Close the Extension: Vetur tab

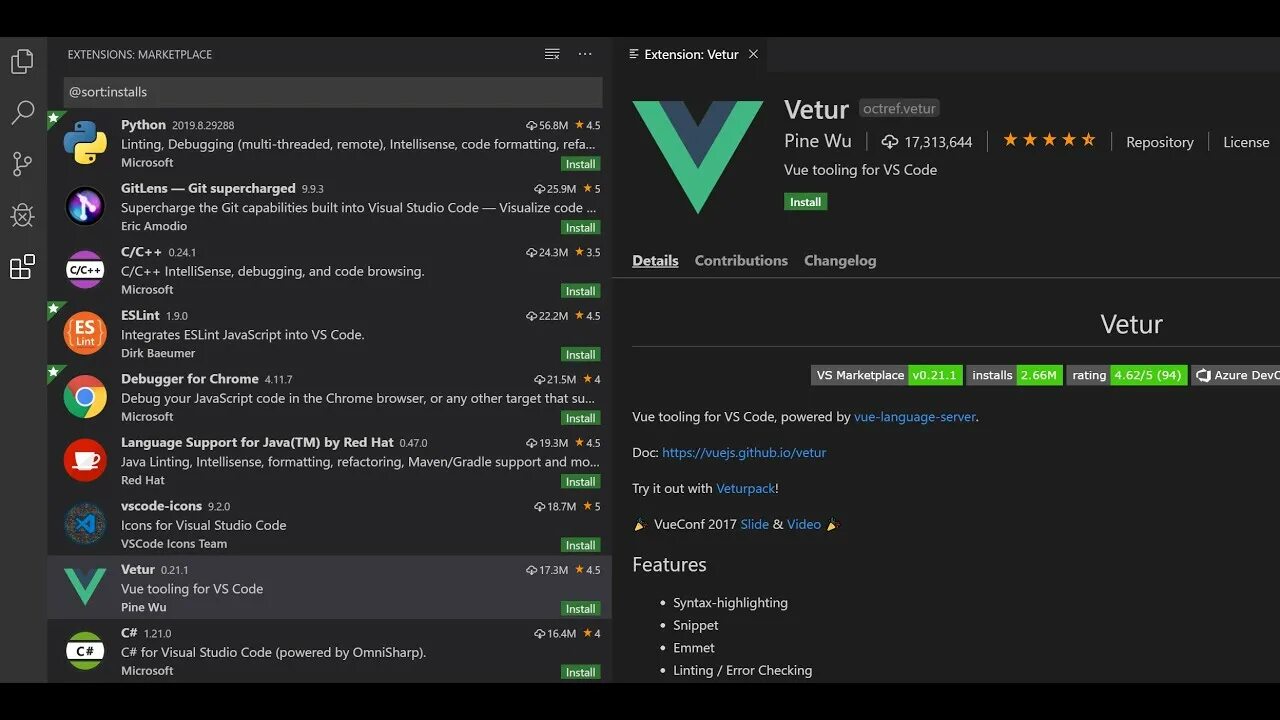pyautogui.click(x=753, y=54)
